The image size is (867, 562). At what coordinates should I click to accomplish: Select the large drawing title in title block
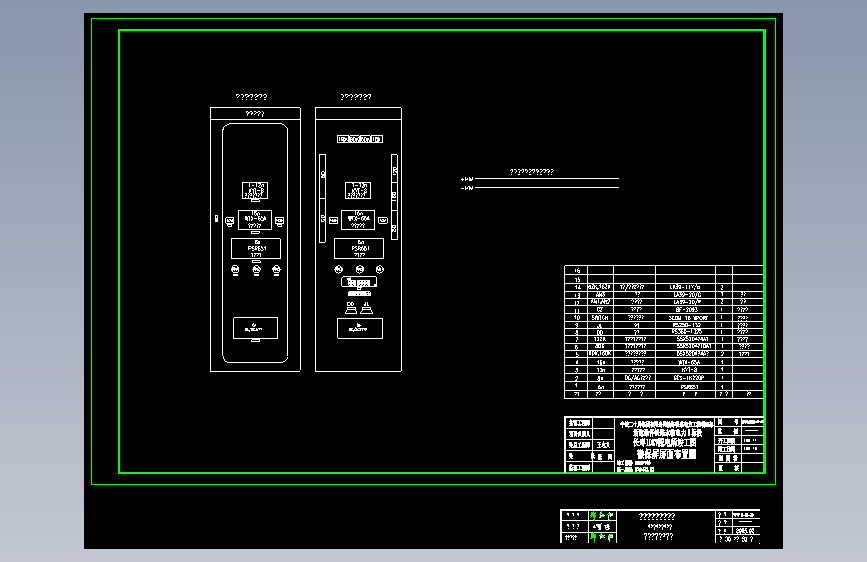(666, 454)
